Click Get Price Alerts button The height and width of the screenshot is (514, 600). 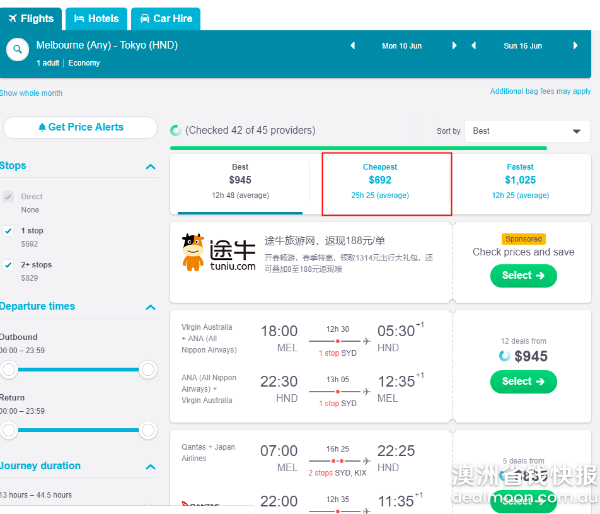pos(80,127)
